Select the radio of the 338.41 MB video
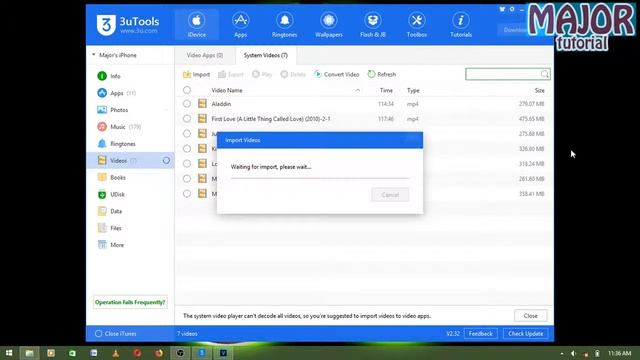The height and width of the screenshot is (360, 640). (187, 193)
